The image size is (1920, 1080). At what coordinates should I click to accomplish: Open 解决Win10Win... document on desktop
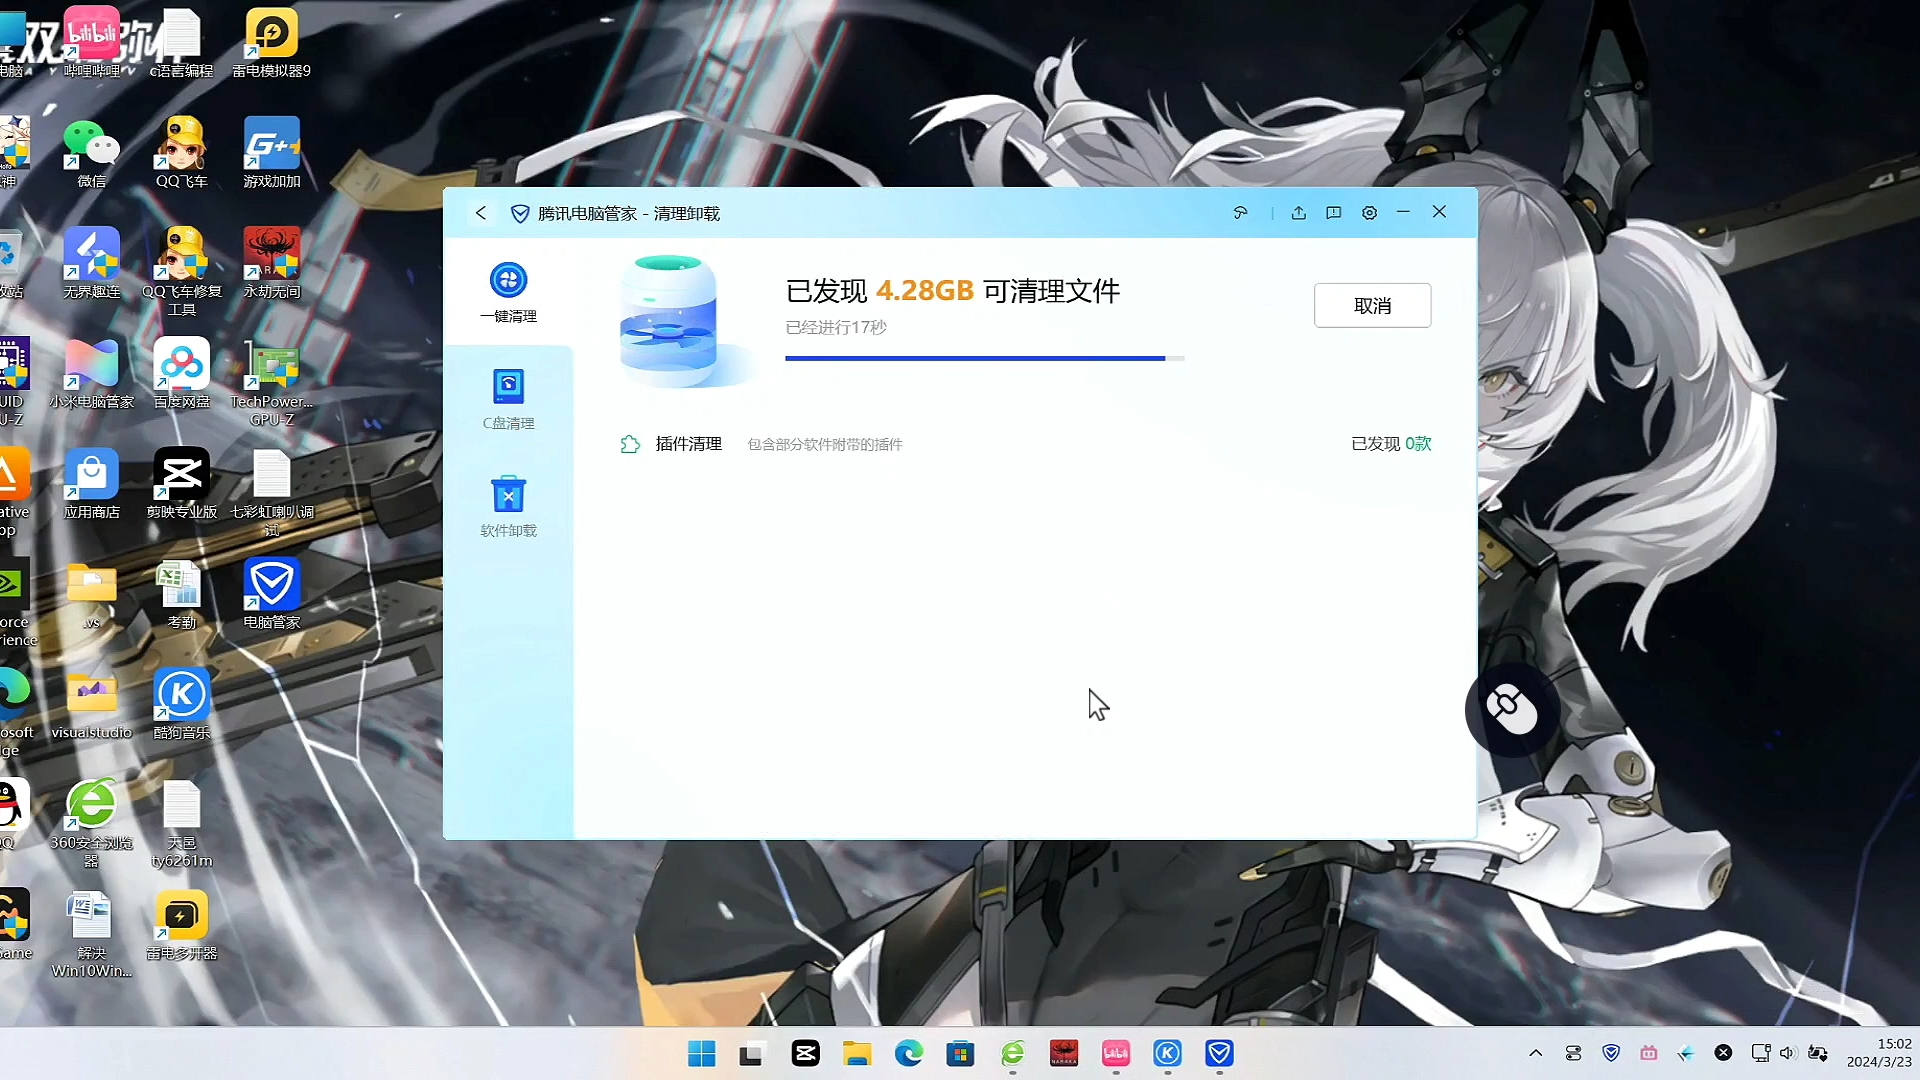tap(91, 932)
